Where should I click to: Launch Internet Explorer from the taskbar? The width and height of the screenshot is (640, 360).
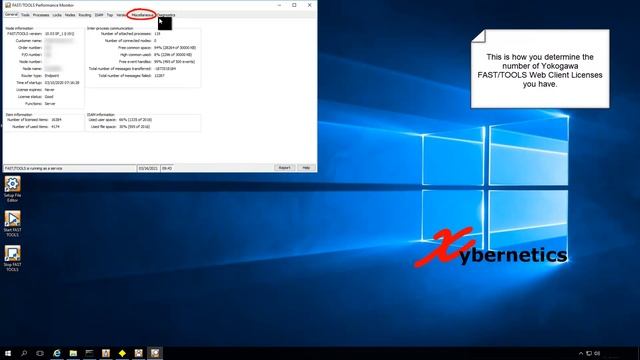pos(57,353)
